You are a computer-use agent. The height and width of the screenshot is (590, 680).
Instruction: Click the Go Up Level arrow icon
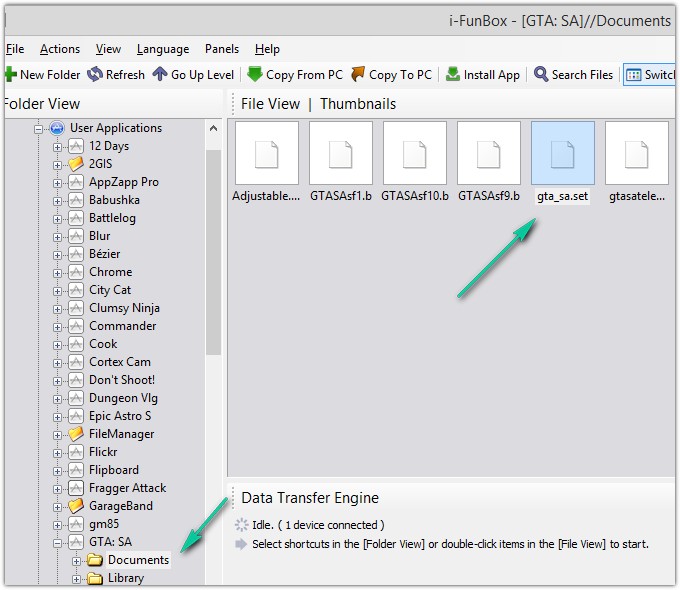click(x=160, y=74)
